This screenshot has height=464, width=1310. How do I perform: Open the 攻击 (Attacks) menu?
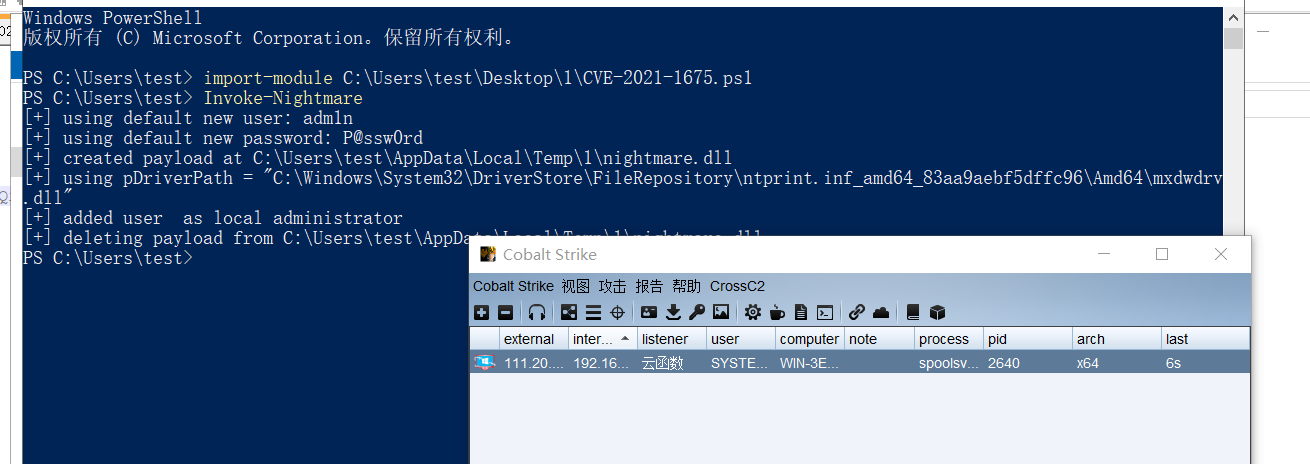(613, 286)
